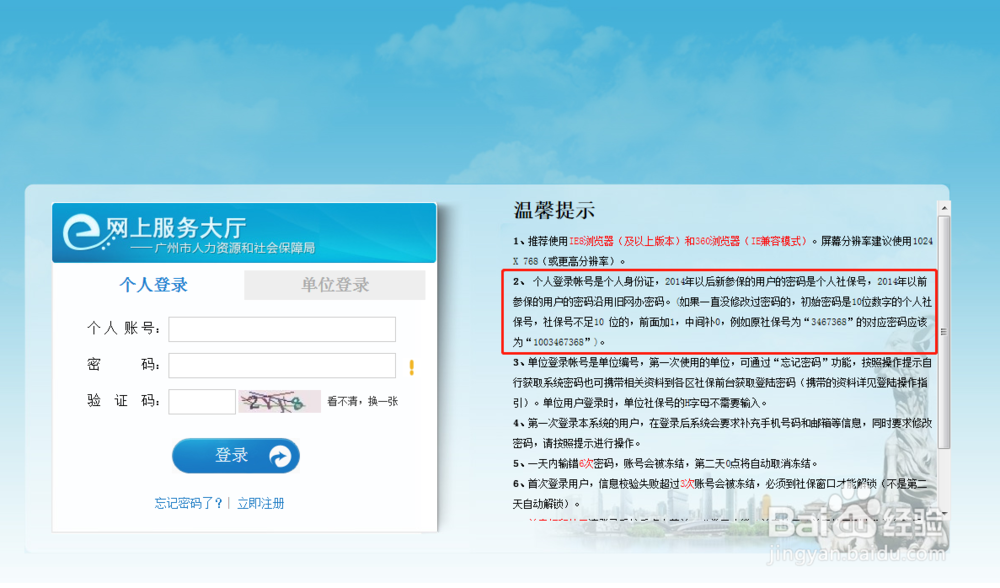Click the blue 登录 button
The height and width of the screenshot is (588, 1000).
click(x=236, y=456)
